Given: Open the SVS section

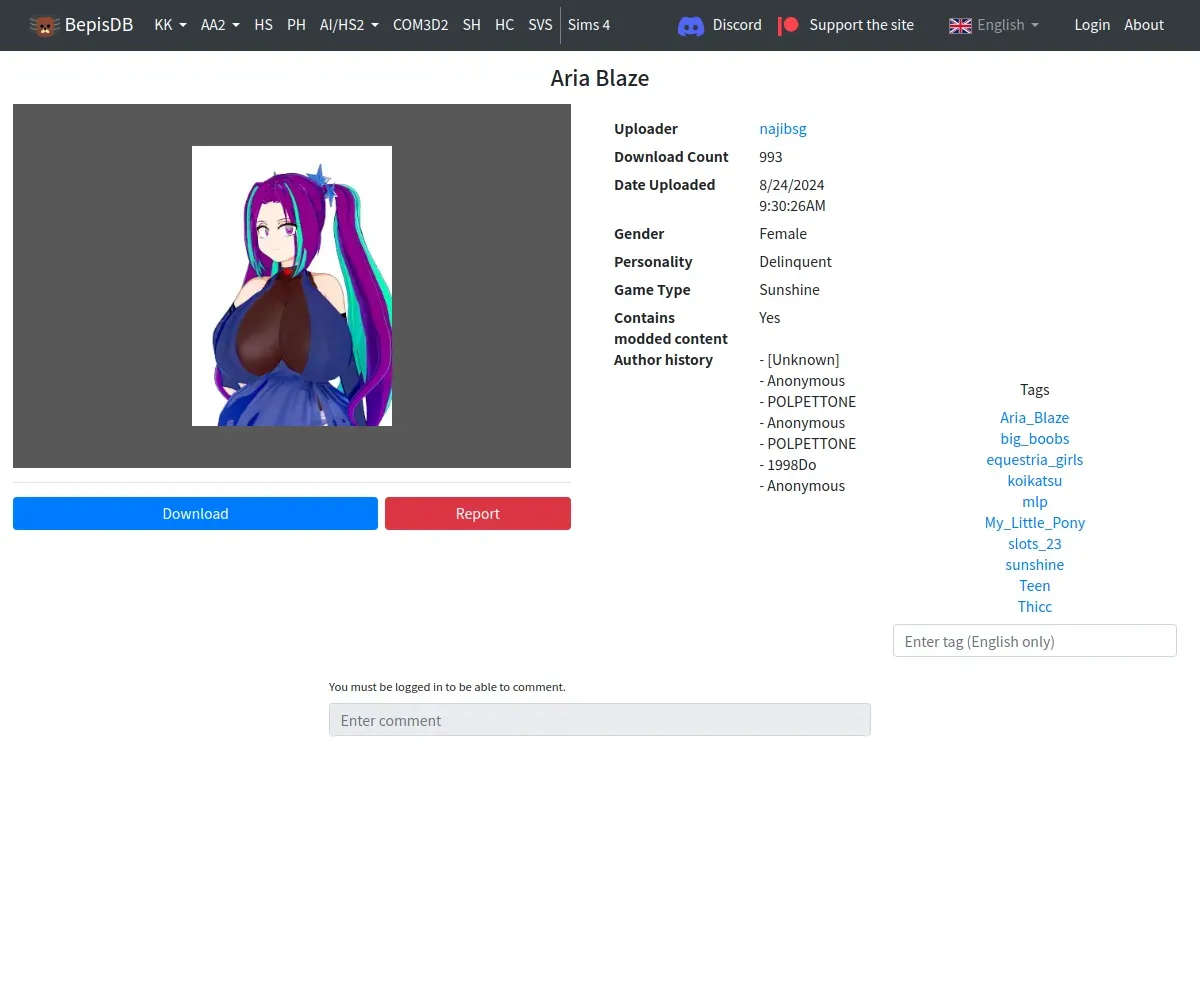Looking at the screenshot, I should 540,25.
